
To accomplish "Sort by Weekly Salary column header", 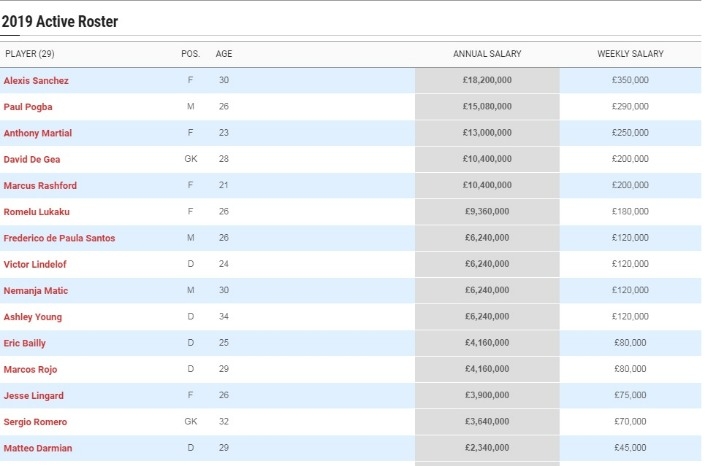I will [630, 54].
